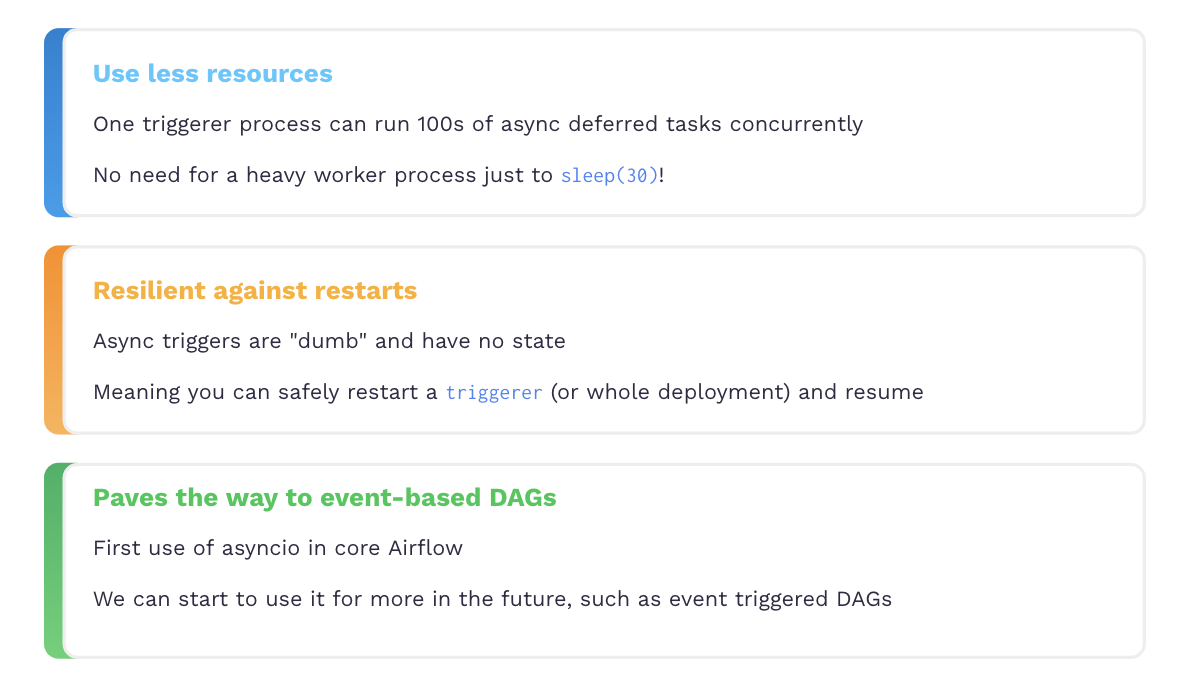Click the orange accent bar of second card
The width and height of the screenshot is (1186, 694).
click(54, 339)
